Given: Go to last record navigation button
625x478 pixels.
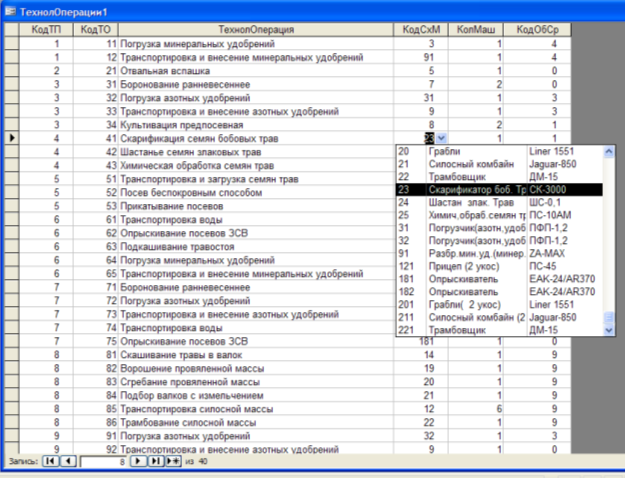Looking at the screenshot, I should click(x=156, y=461).
